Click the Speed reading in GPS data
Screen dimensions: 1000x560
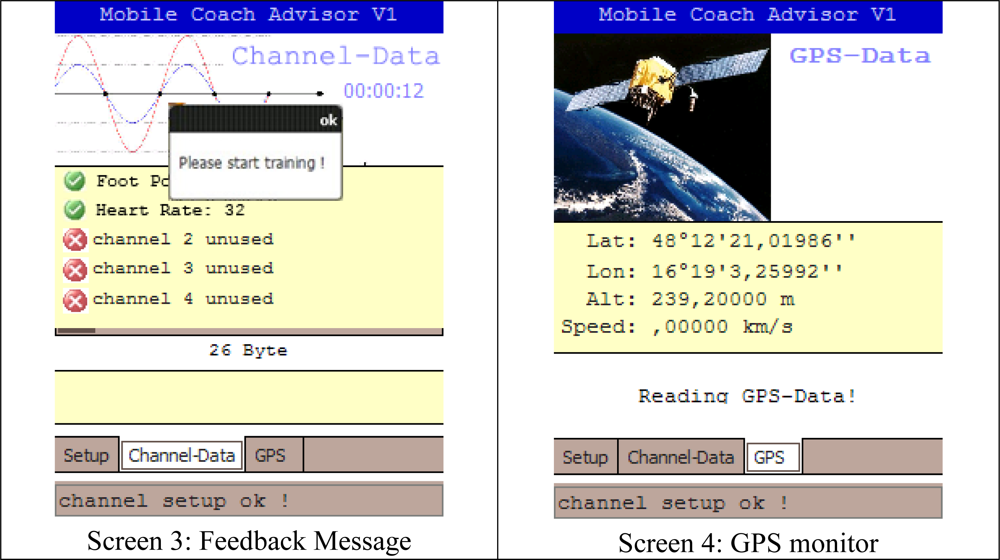677,327
